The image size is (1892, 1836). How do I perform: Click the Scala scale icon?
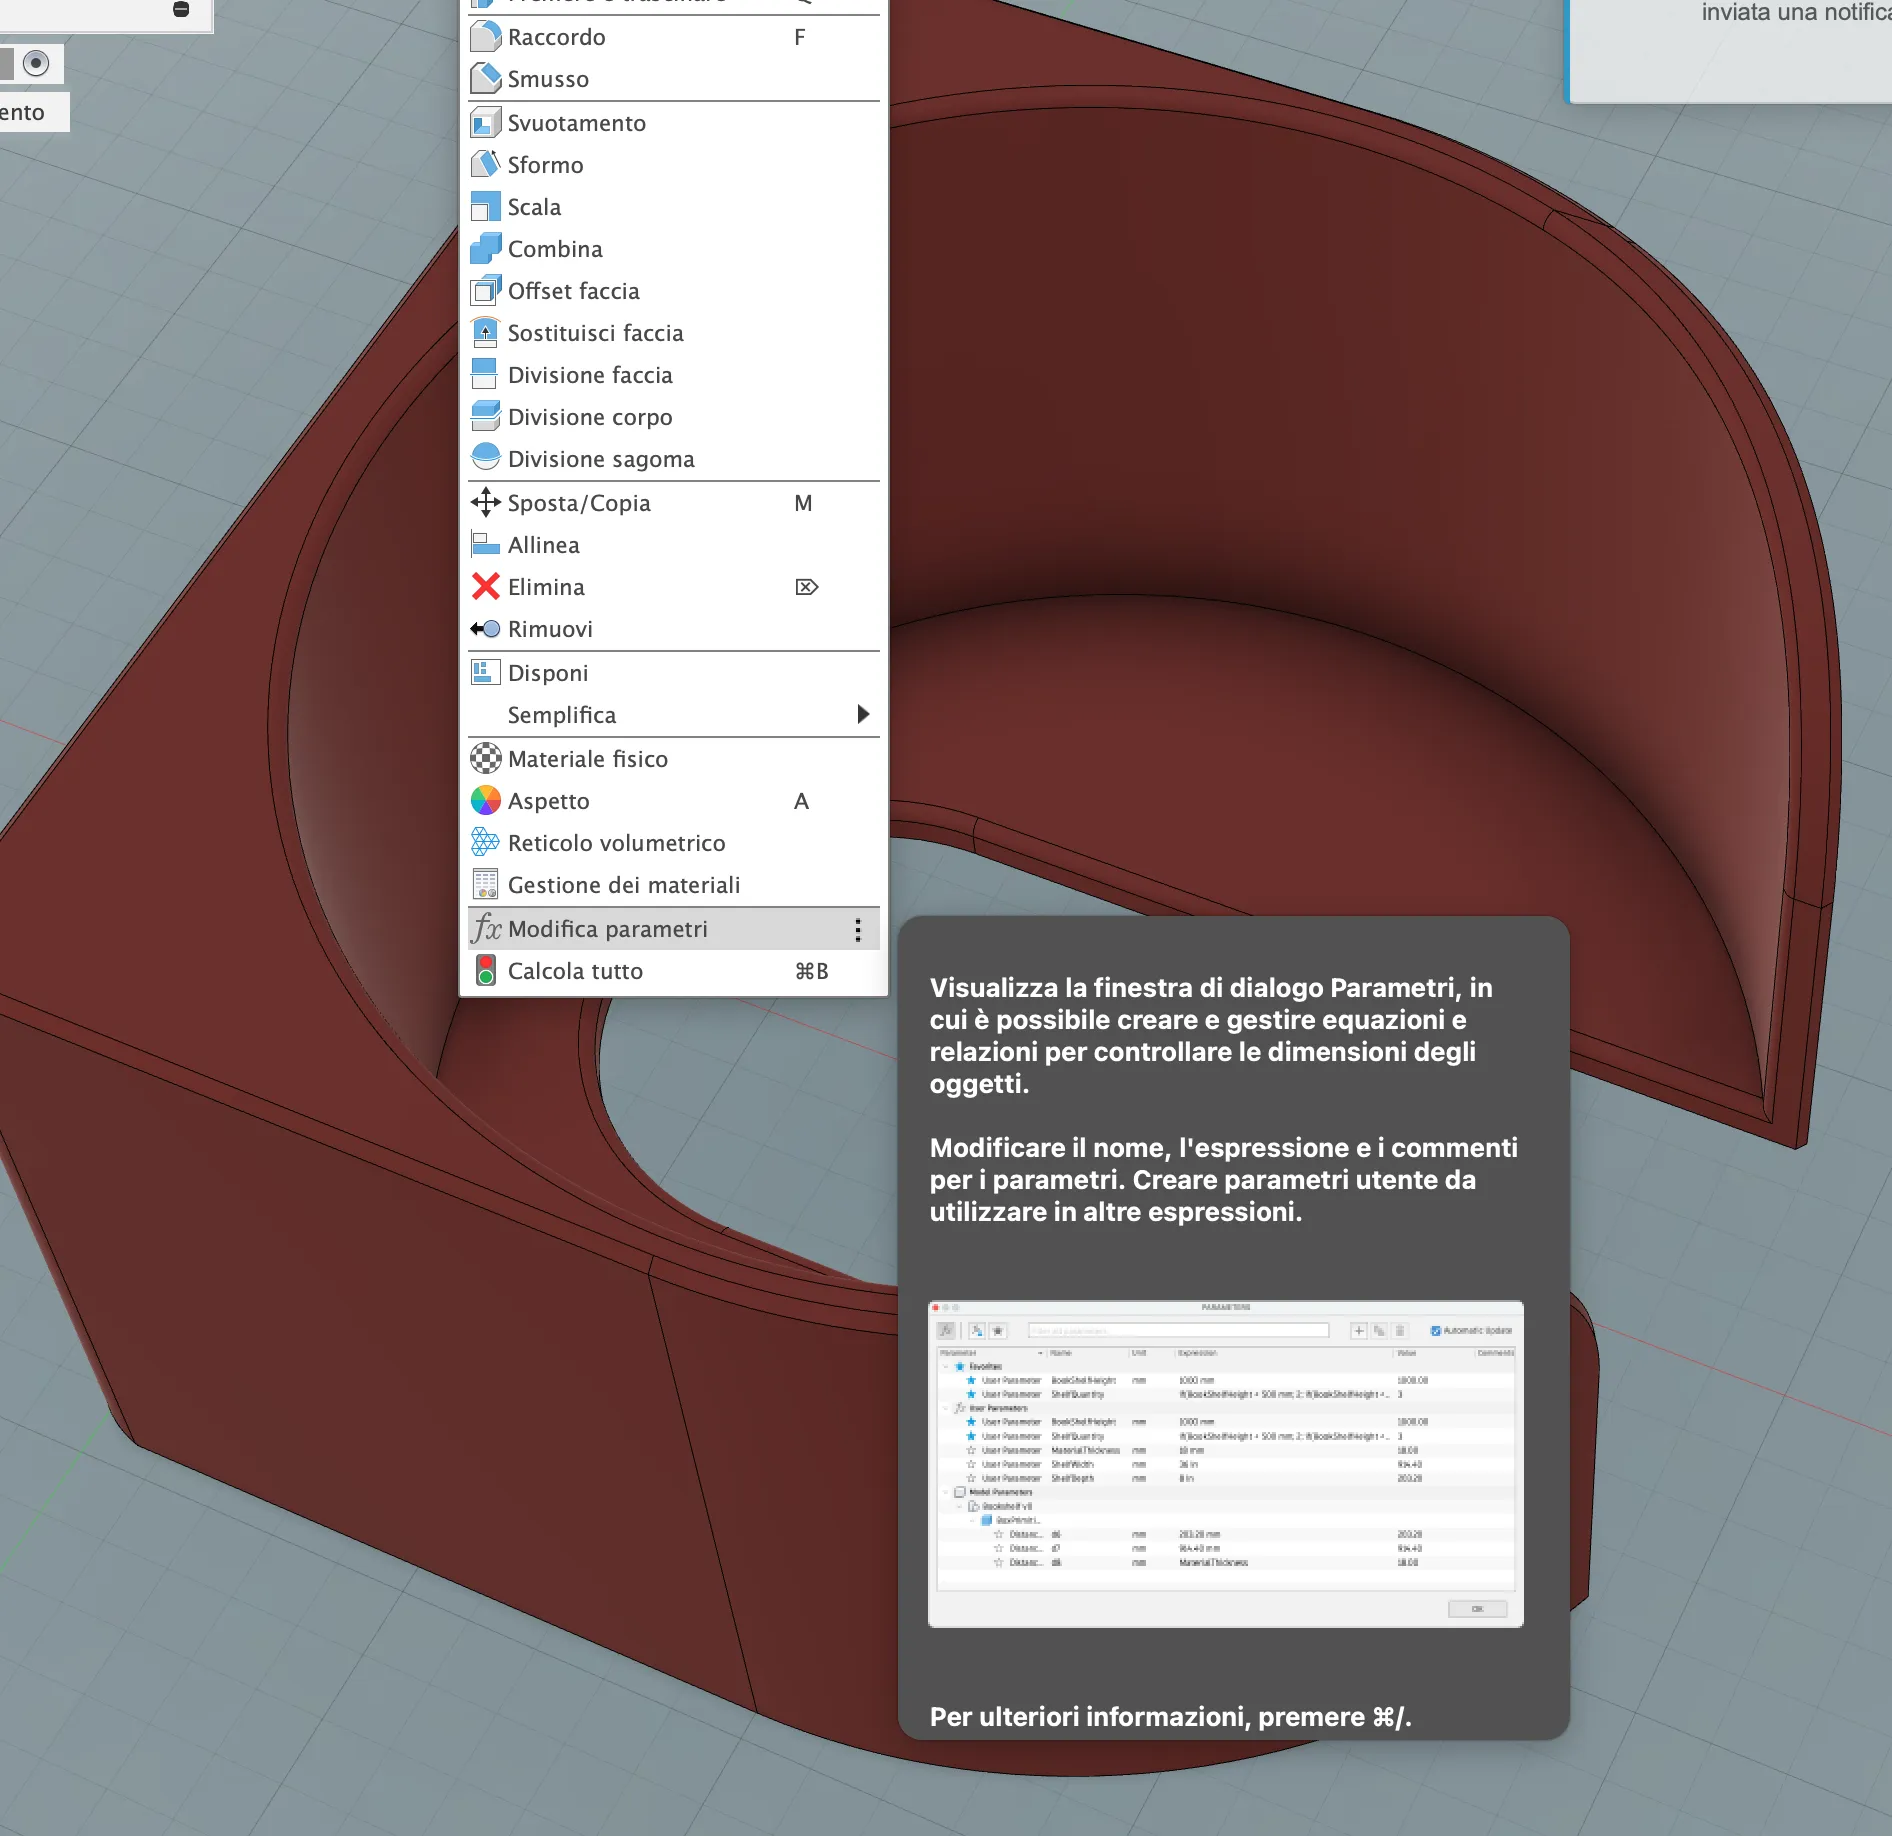(485, 207)
